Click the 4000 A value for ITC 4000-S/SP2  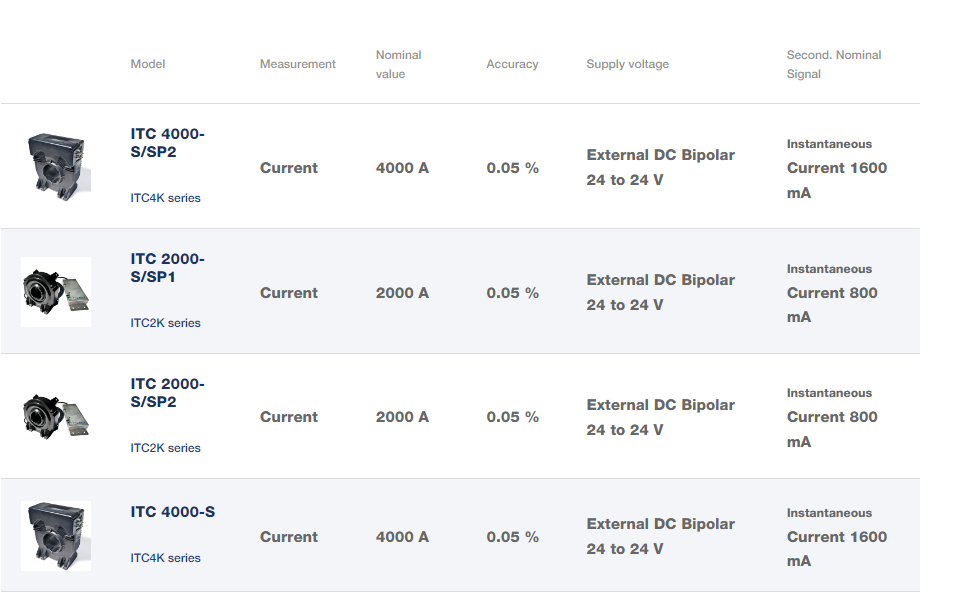pyautogui.click(x=402, y=168)
